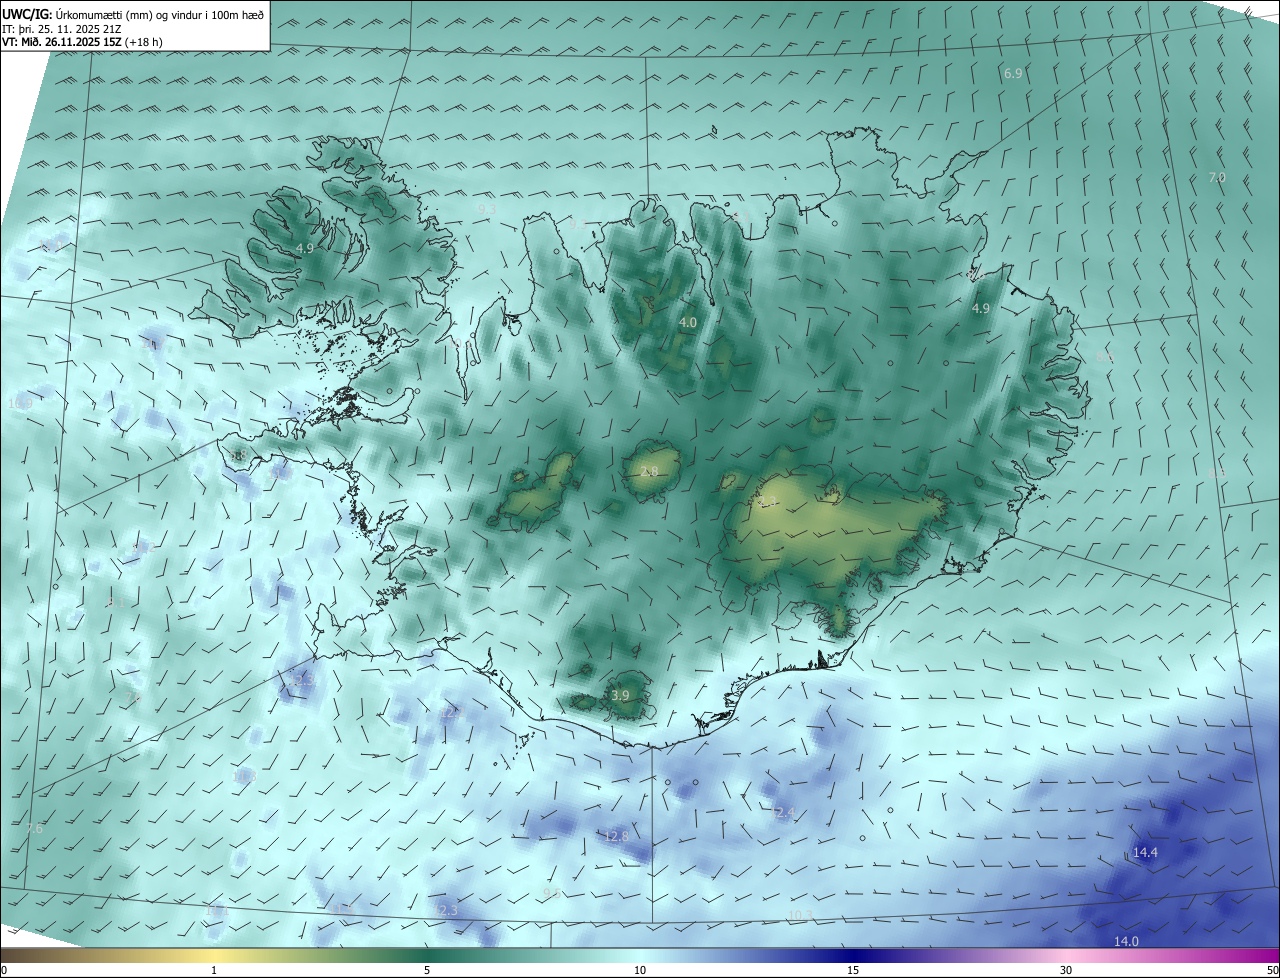Click the color scale tick labeled 0
Image resolution: width=1280 pixels, height=978 pixels.
[x=4, y=970]
